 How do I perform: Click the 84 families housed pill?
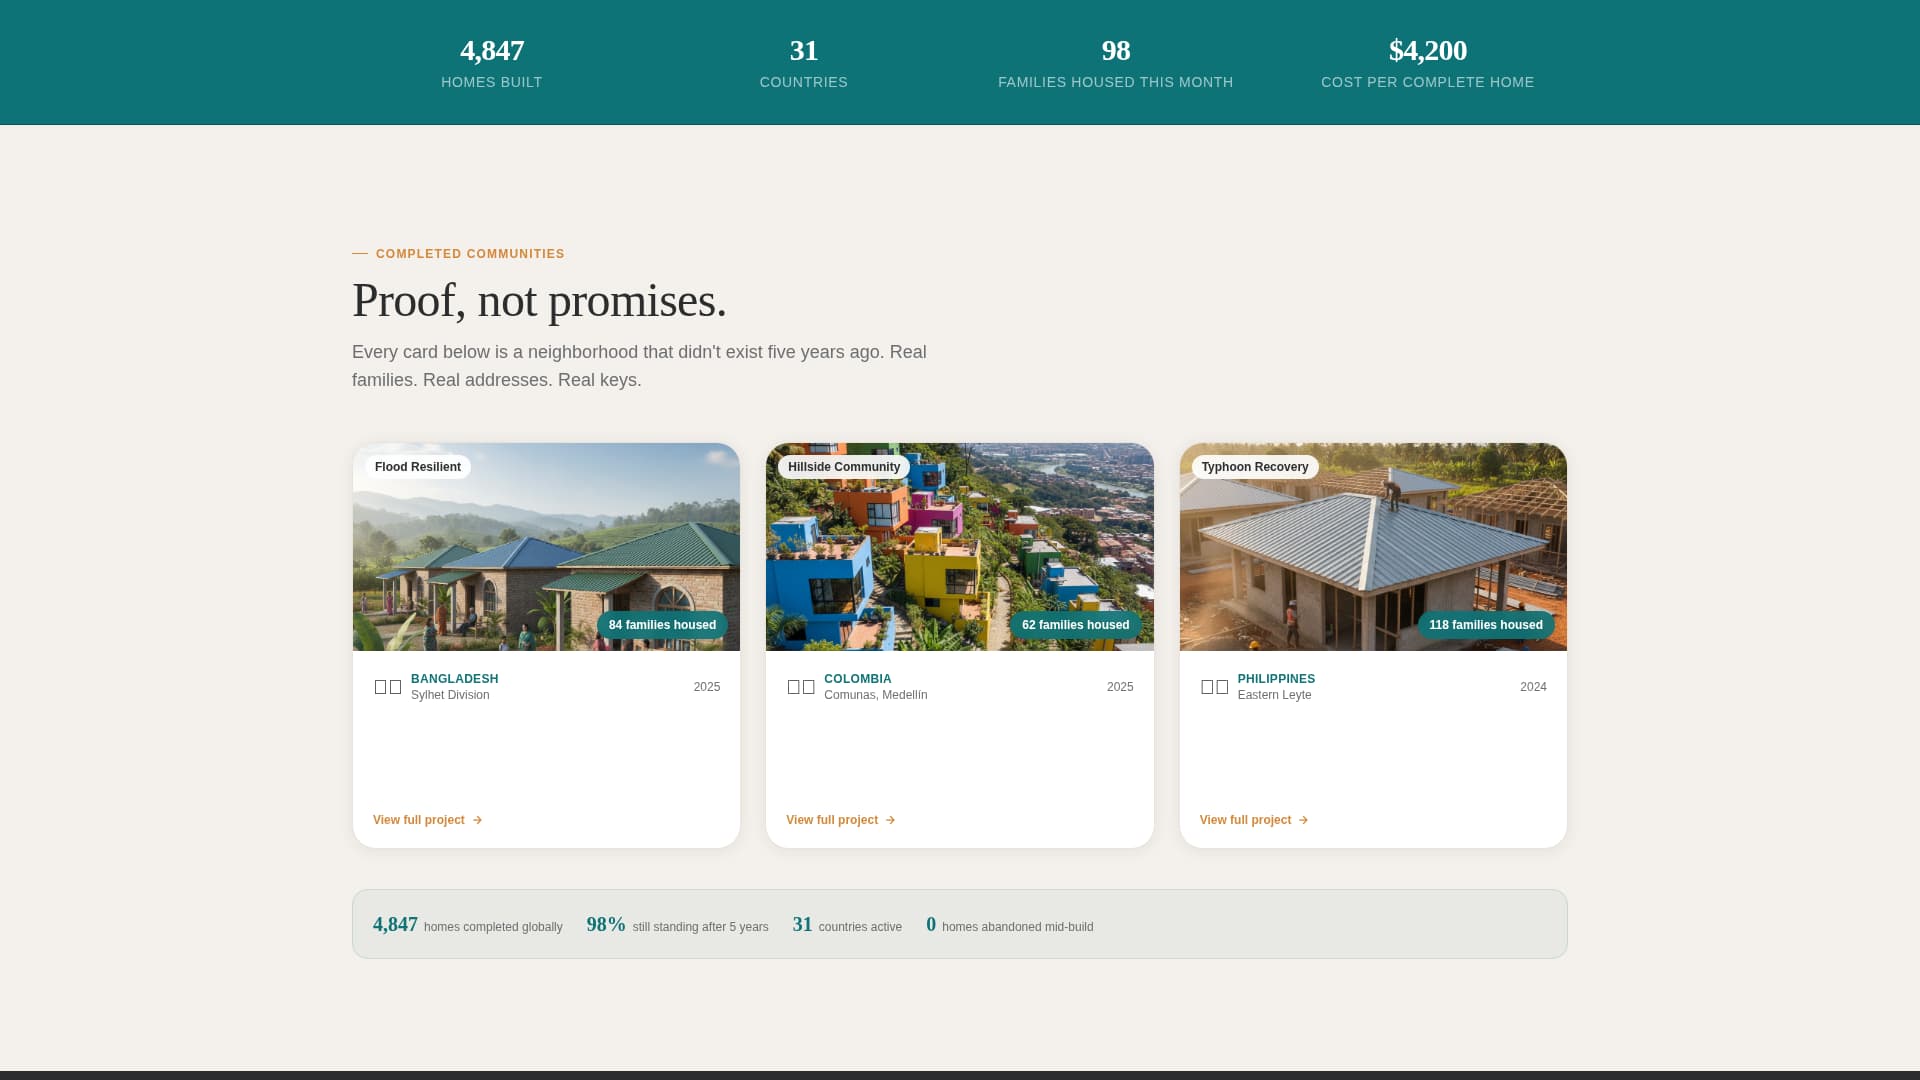point(661,624)
